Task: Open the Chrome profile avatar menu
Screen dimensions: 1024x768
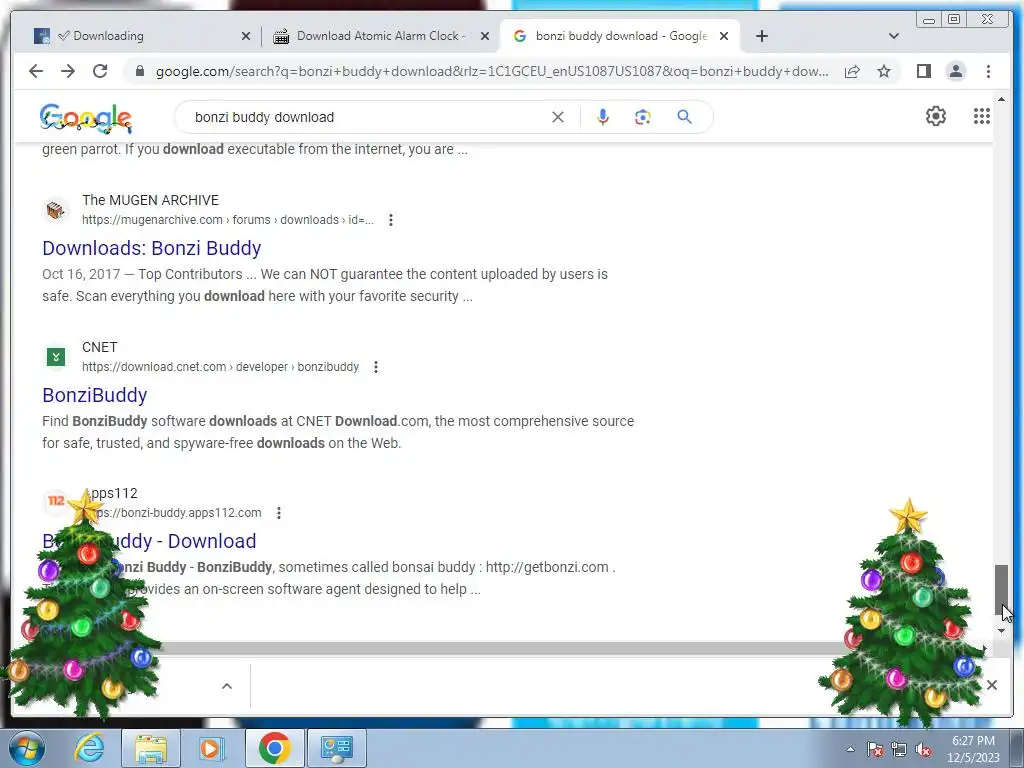Action: 955,71
